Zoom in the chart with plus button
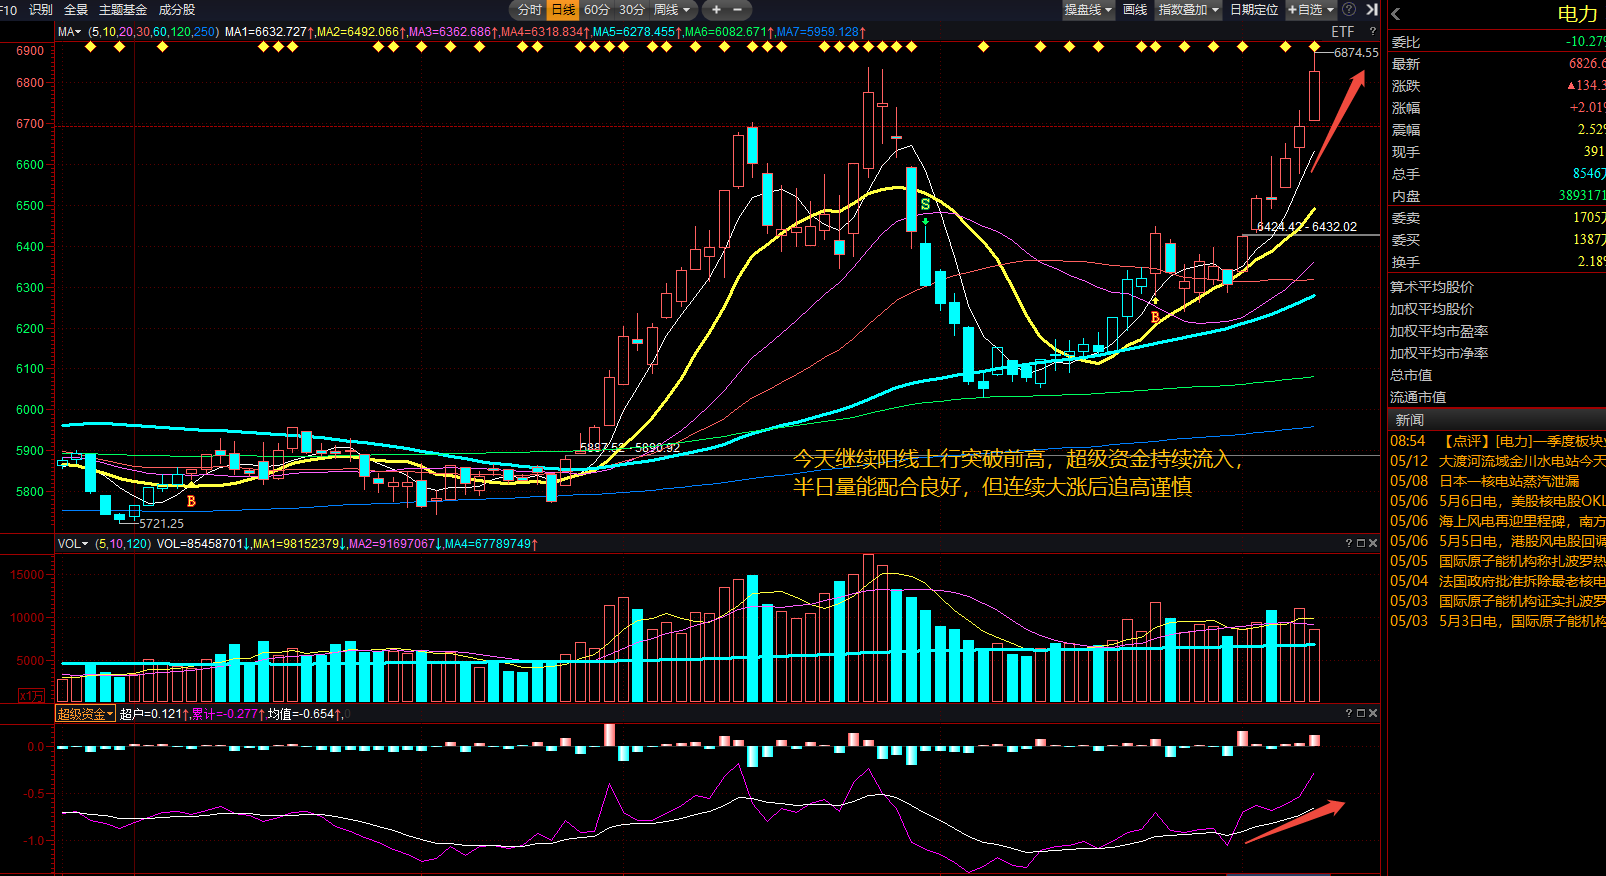 tap(716, 10)
